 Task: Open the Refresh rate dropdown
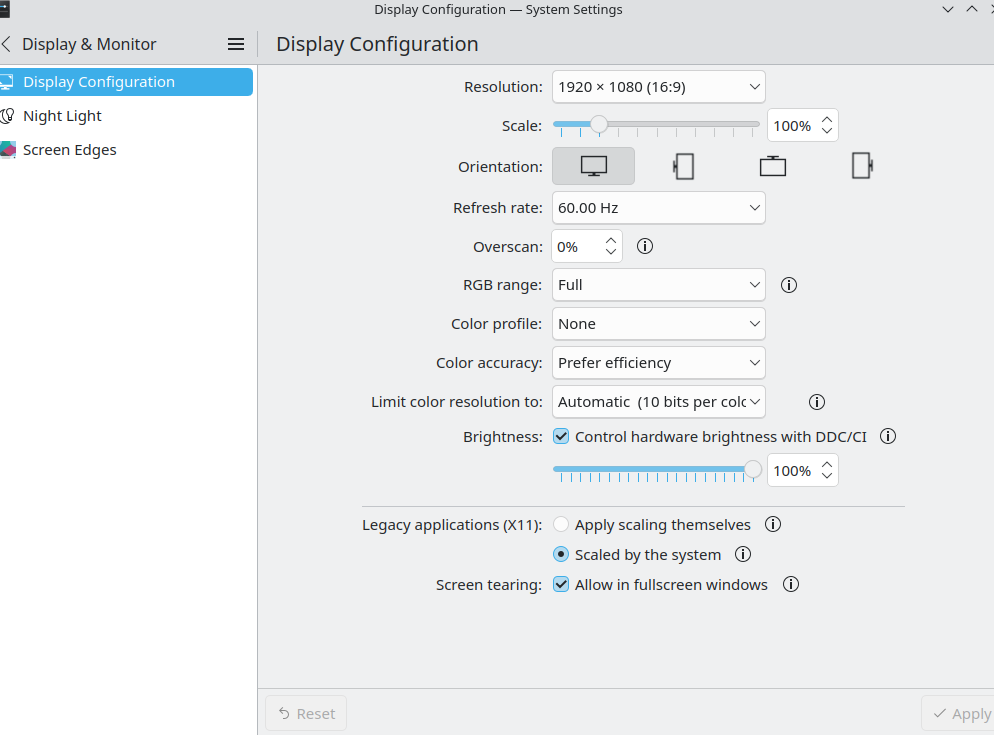click(659, 208)
